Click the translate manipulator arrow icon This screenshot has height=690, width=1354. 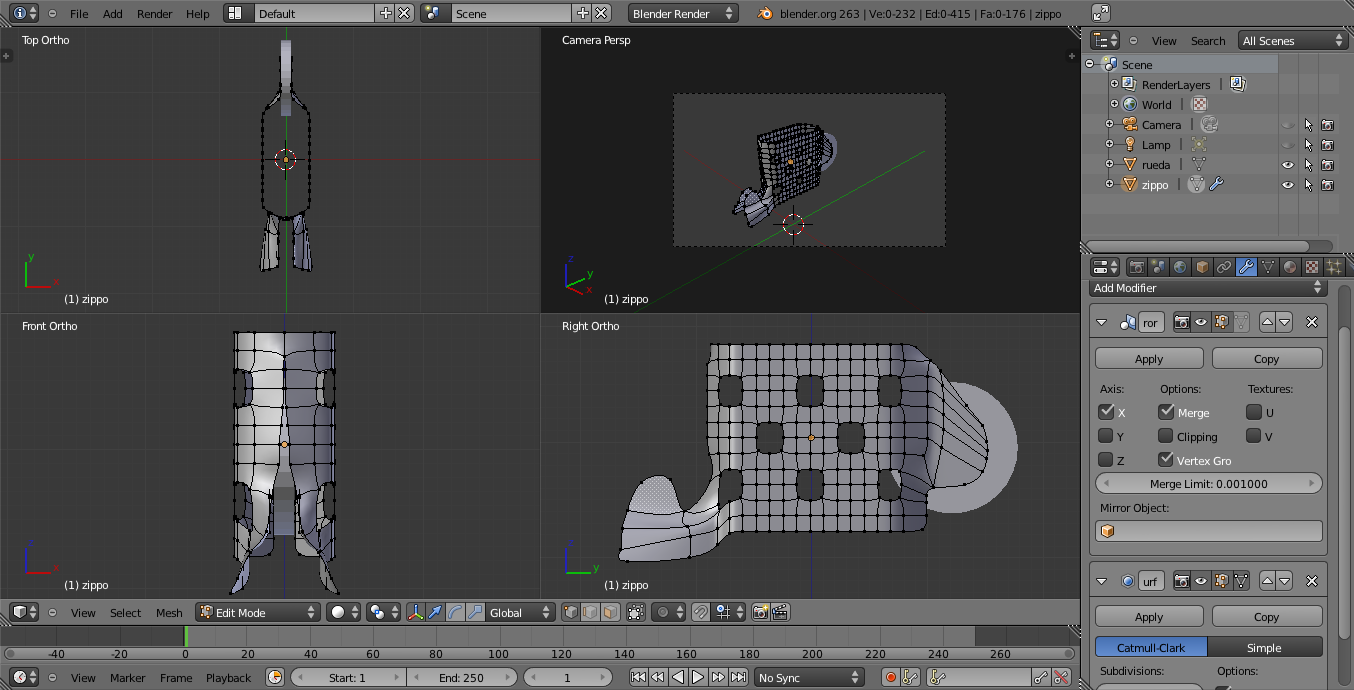pyautogui.click(x=435, y=612)
